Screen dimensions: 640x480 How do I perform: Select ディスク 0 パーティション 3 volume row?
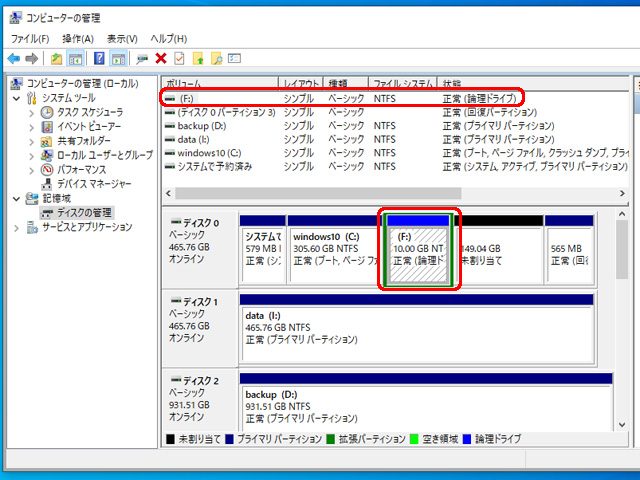(396, 112)
